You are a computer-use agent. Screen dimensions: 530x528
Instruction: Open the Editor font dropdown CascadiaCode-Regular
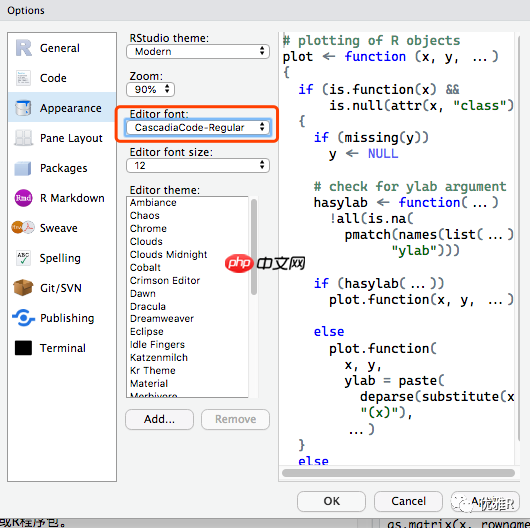[198, 127]
